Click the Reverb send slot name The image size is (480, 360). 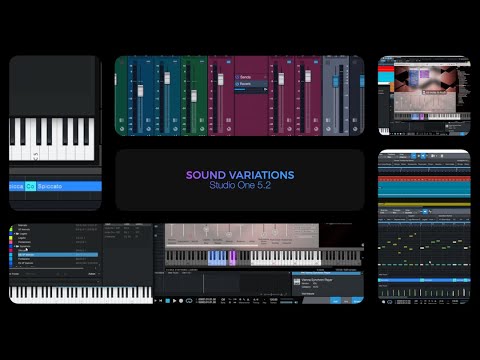[246, 84]
